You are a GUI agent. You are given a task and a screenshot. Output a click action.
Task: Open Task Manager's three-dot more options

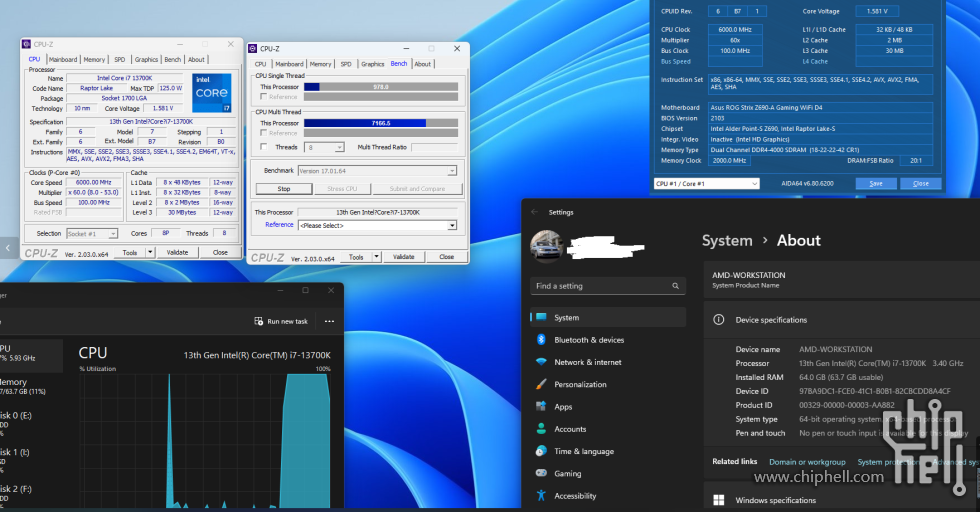[329, 321]
